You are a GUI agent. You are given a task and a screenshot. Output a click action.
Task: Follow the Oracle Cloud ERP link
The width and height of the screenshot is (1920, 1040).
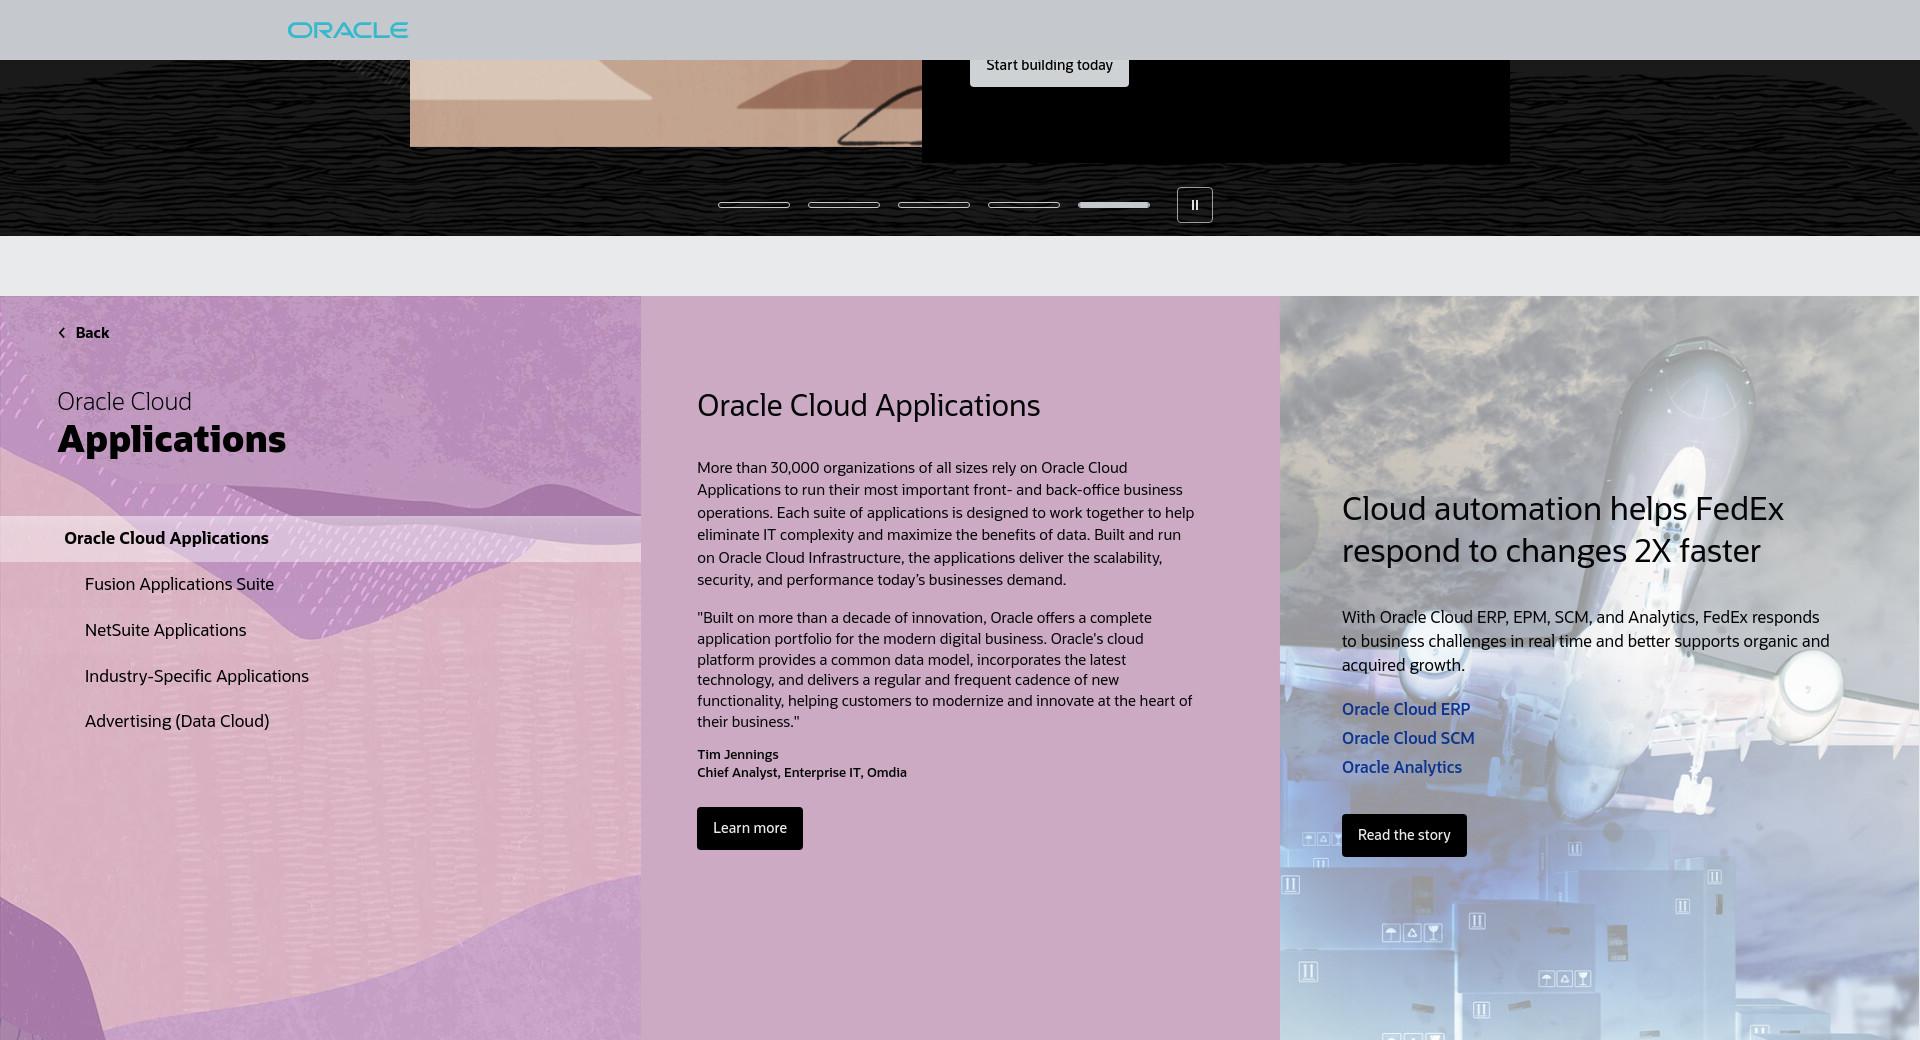click(1406, 709)
